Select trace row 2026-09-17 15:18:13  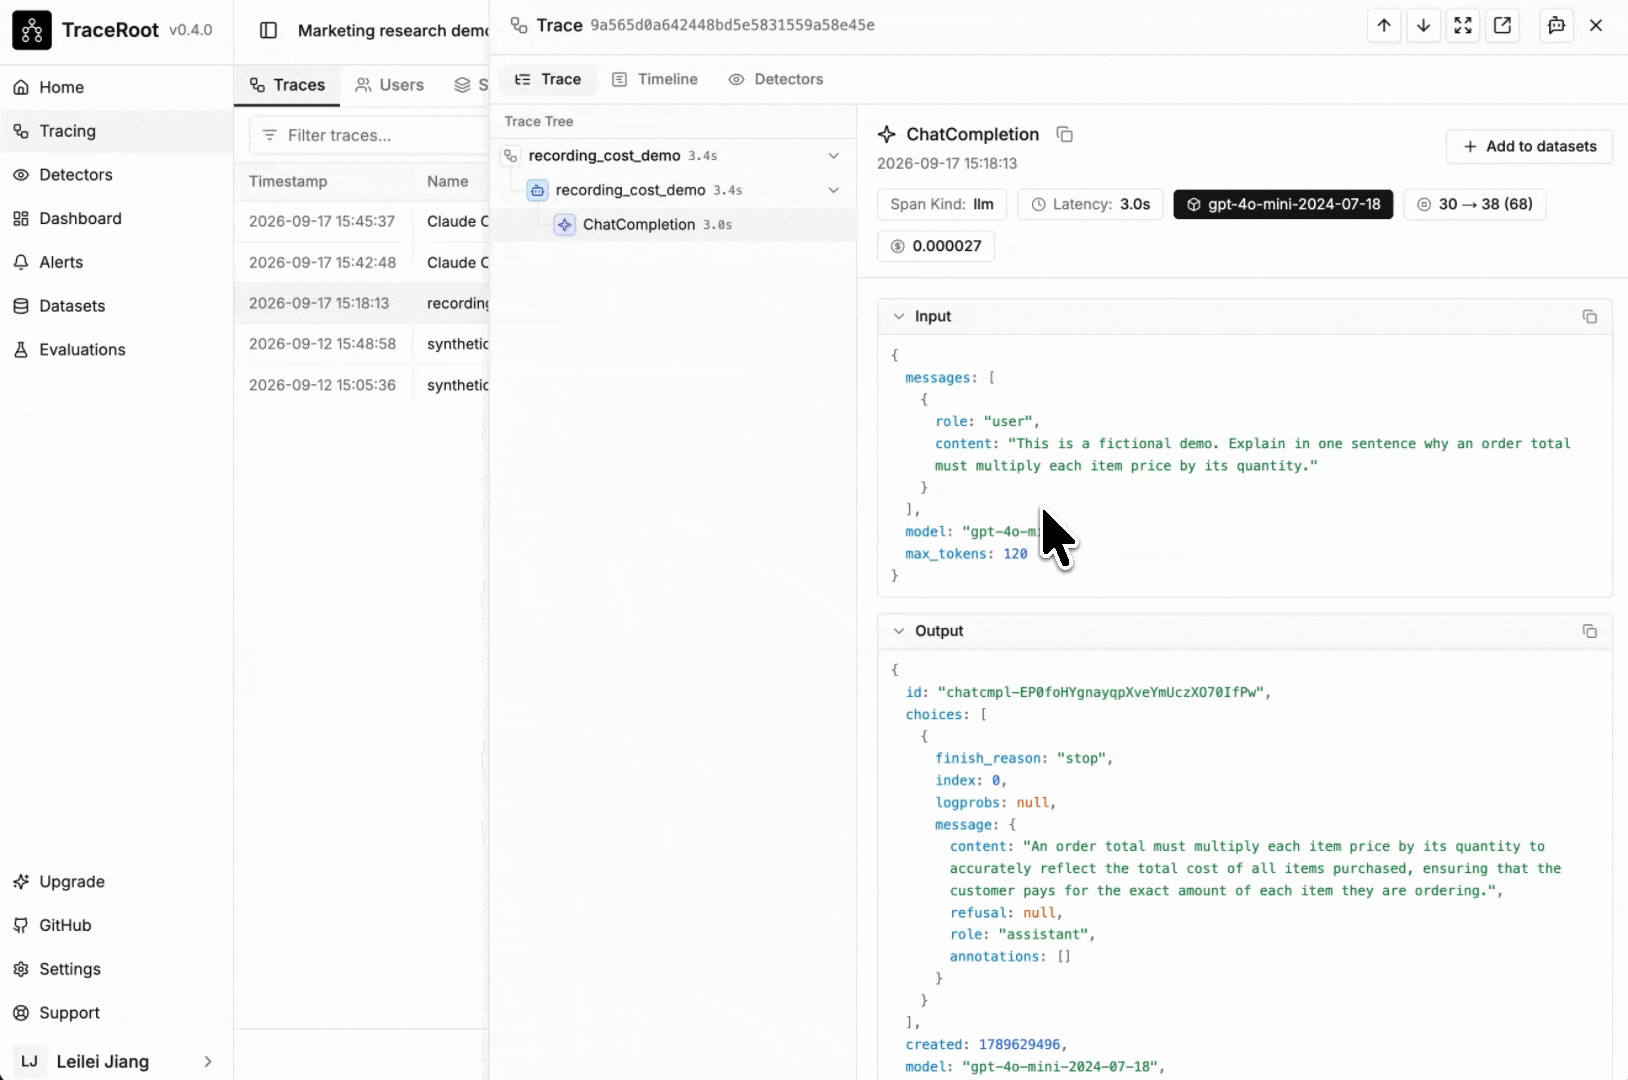click(x=362, y=303)
